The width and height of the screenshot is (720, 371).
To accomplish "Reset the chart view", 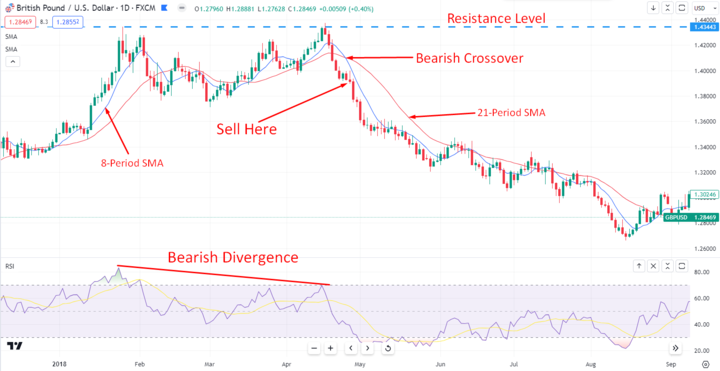I will pyautogui.click(x=388, y=348).
